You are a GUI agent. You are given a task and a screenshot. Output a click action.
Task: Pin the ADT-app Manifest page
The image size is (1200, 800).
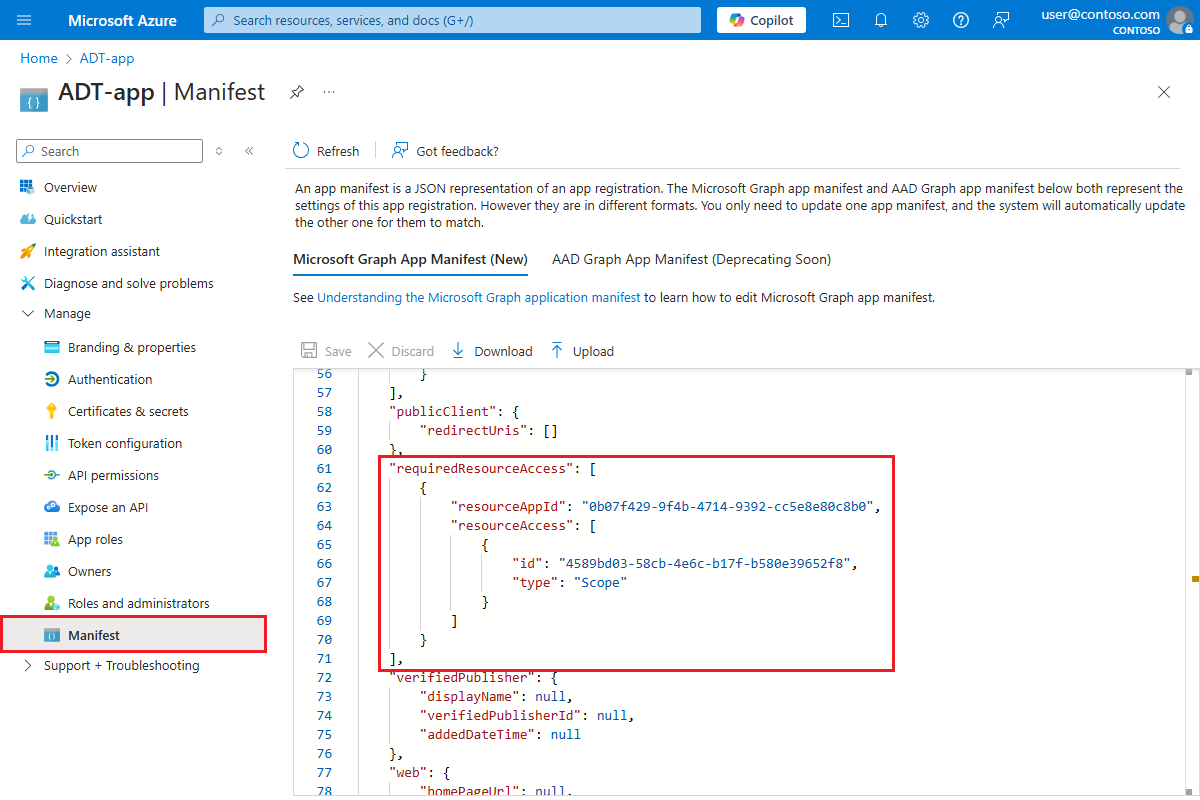(x=297, y=92)
